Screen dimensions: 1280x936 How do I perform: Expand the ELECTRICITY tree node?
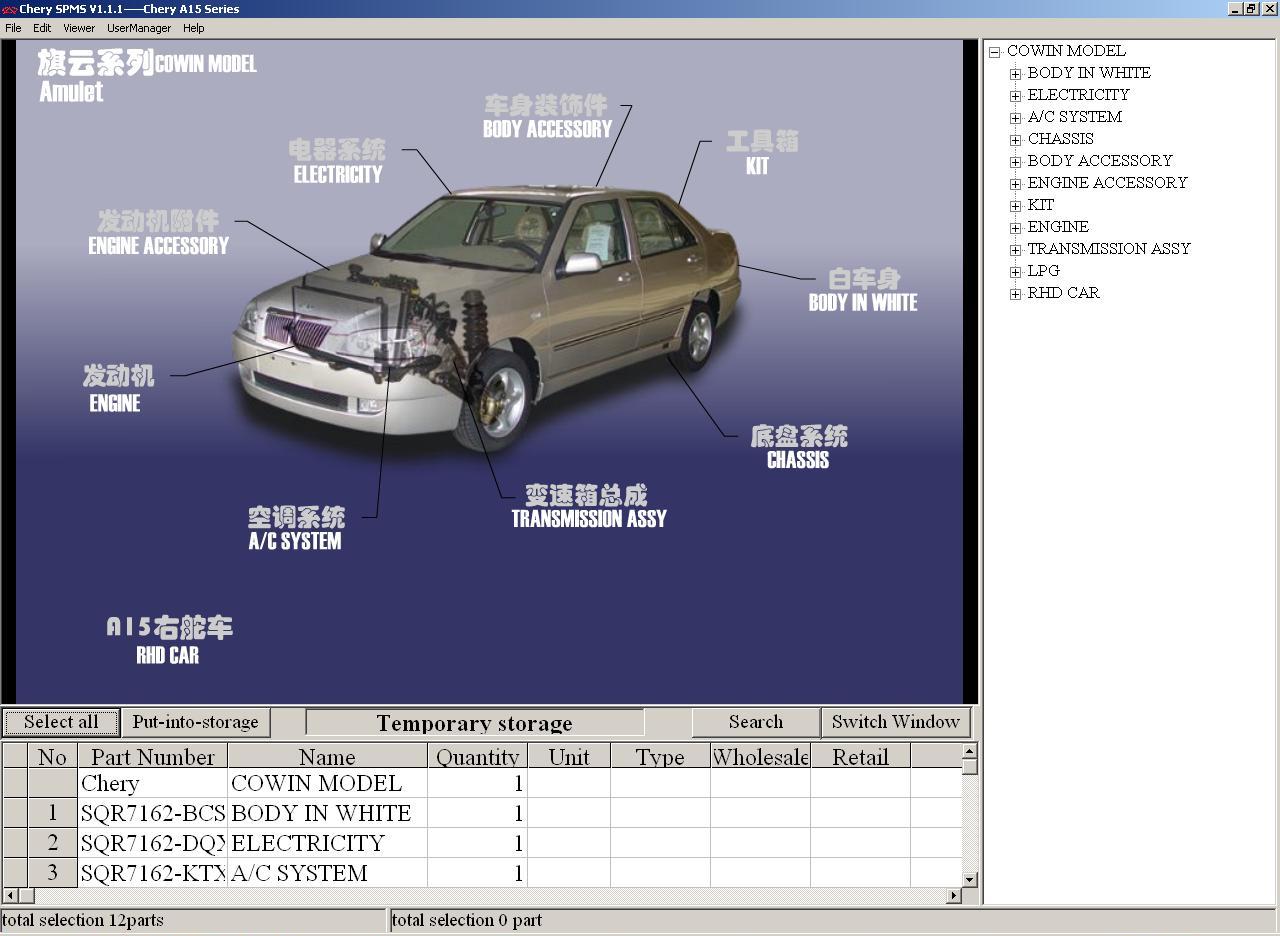click(1016, 96)
